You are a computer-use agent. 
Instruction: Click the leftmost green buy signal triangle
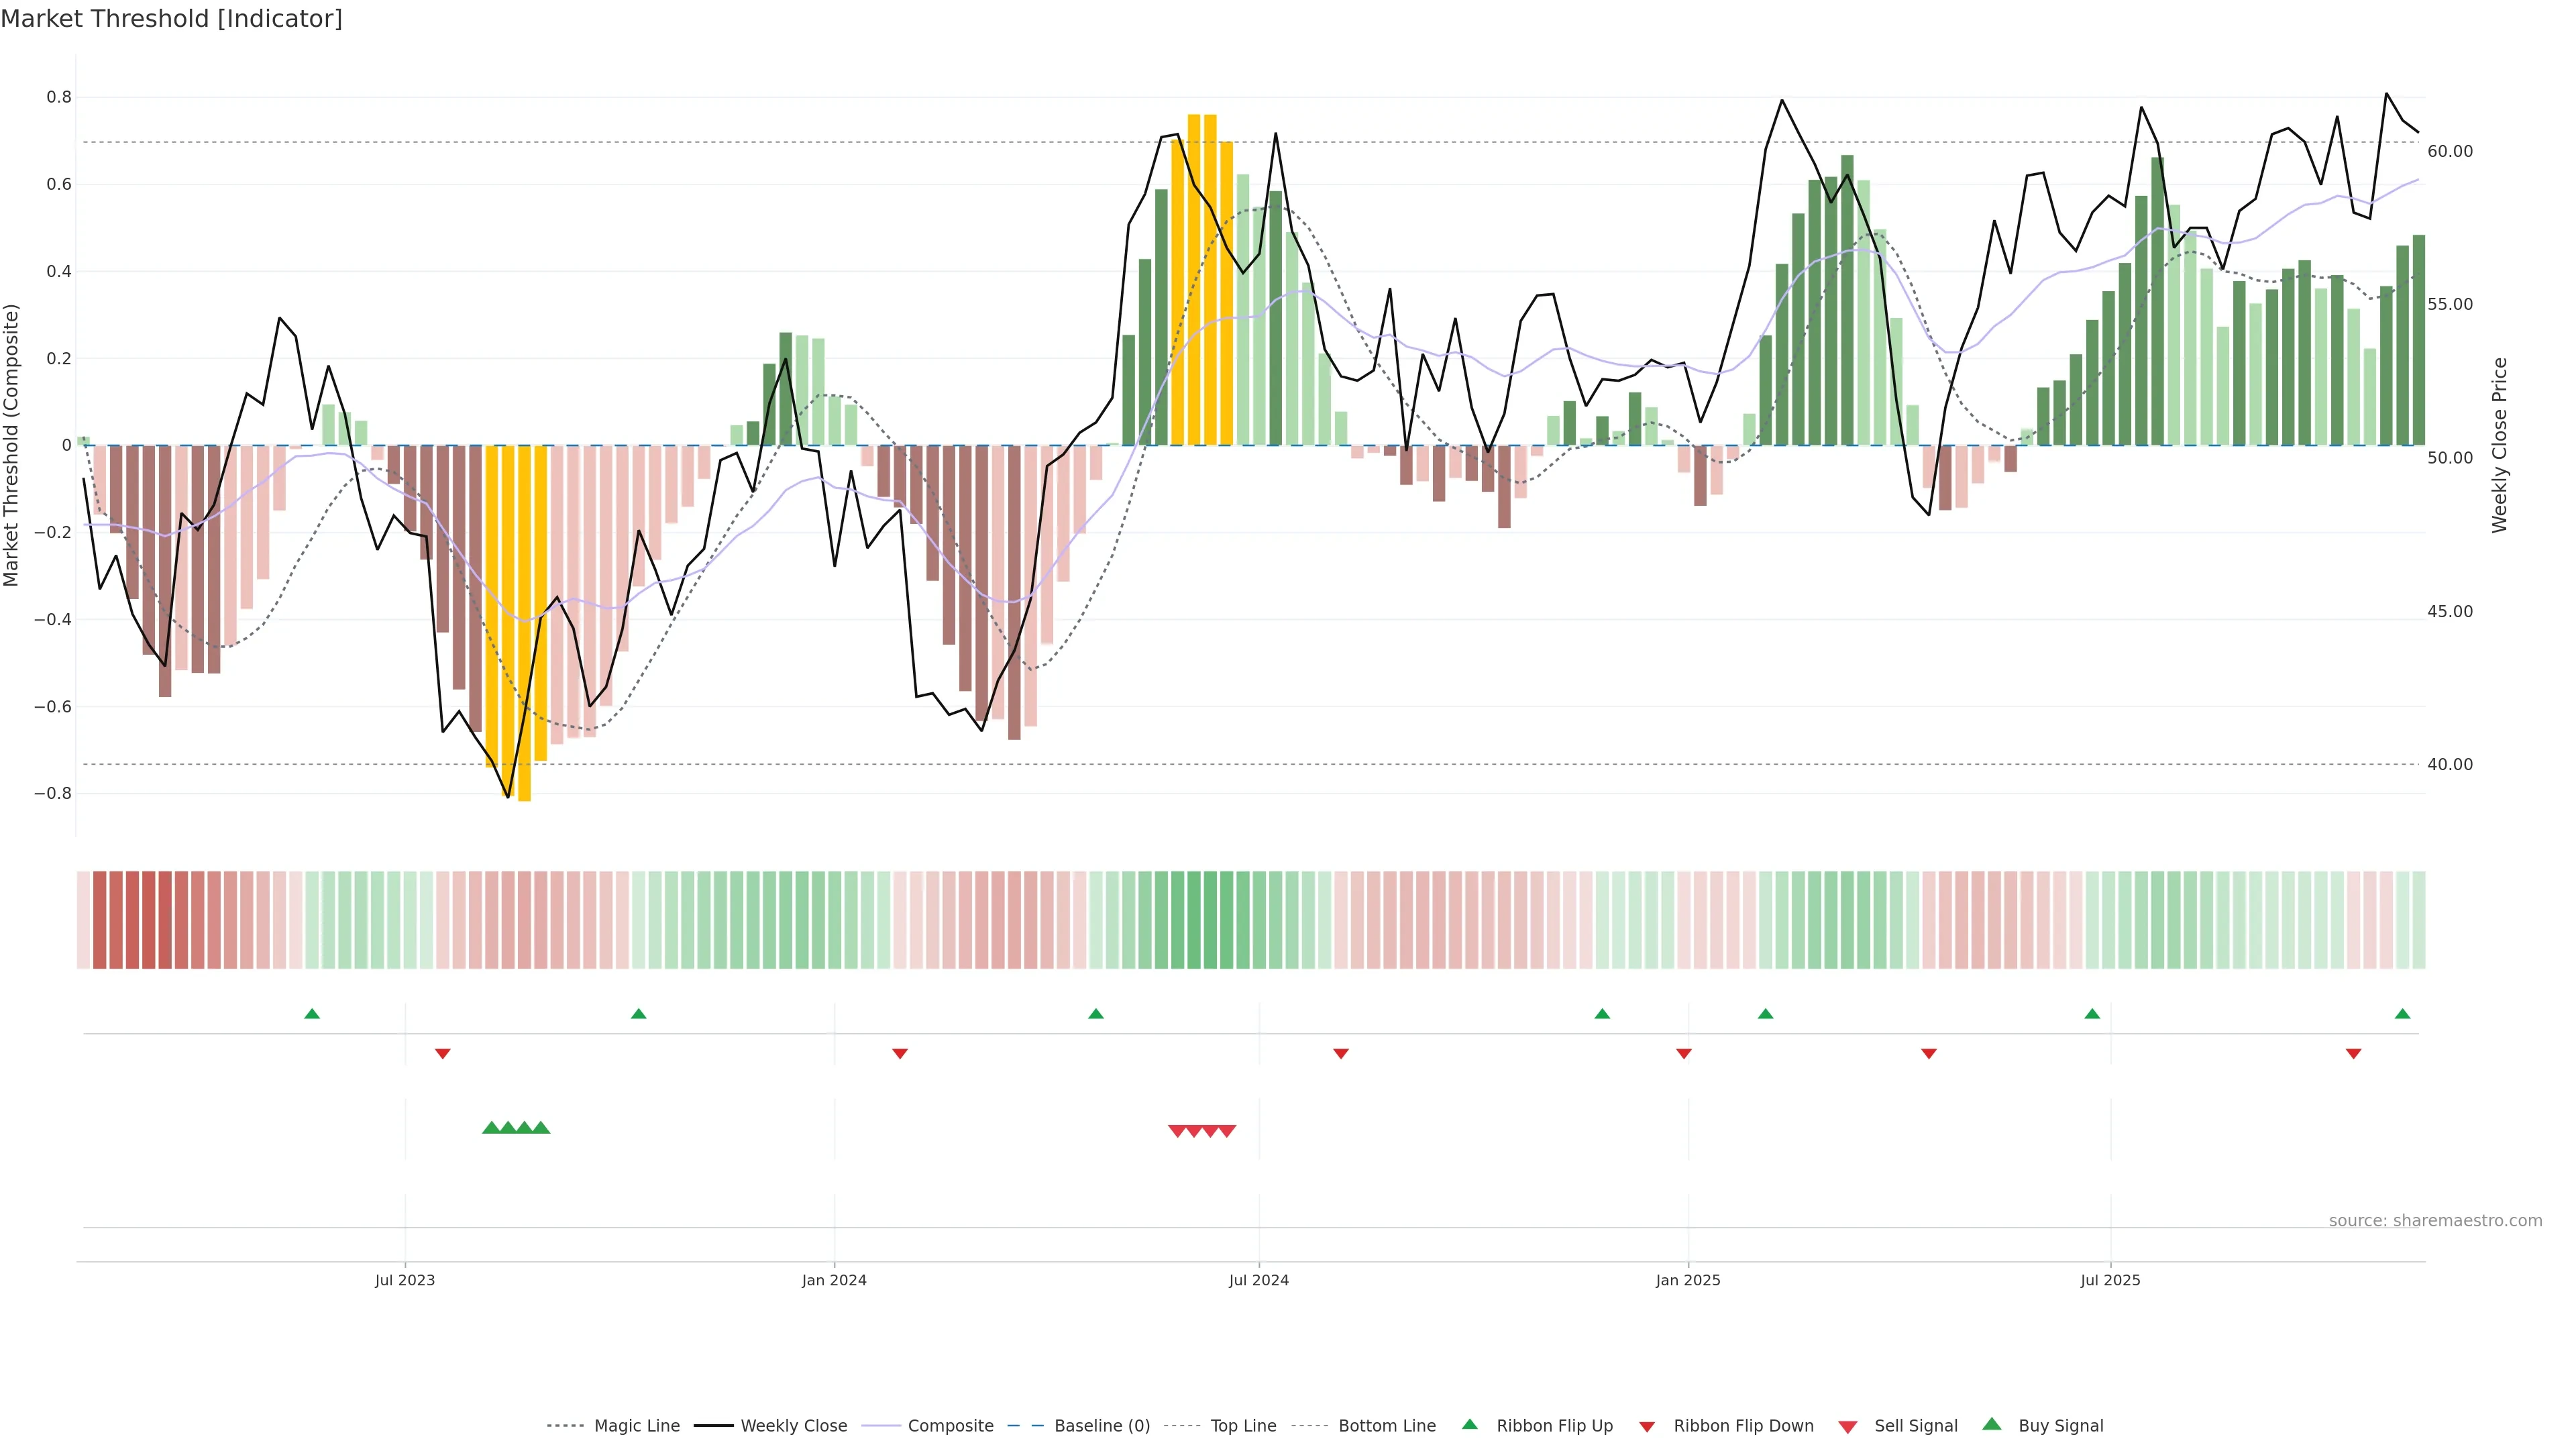tap(491, 1128)
